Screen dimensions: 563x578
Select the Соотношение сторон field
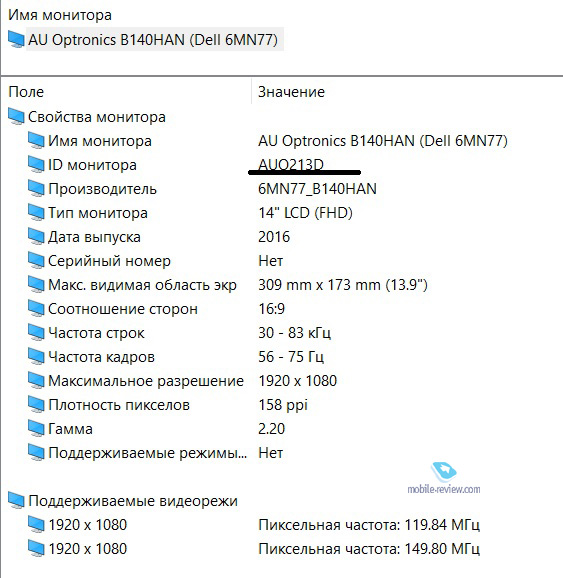(123, 309)
